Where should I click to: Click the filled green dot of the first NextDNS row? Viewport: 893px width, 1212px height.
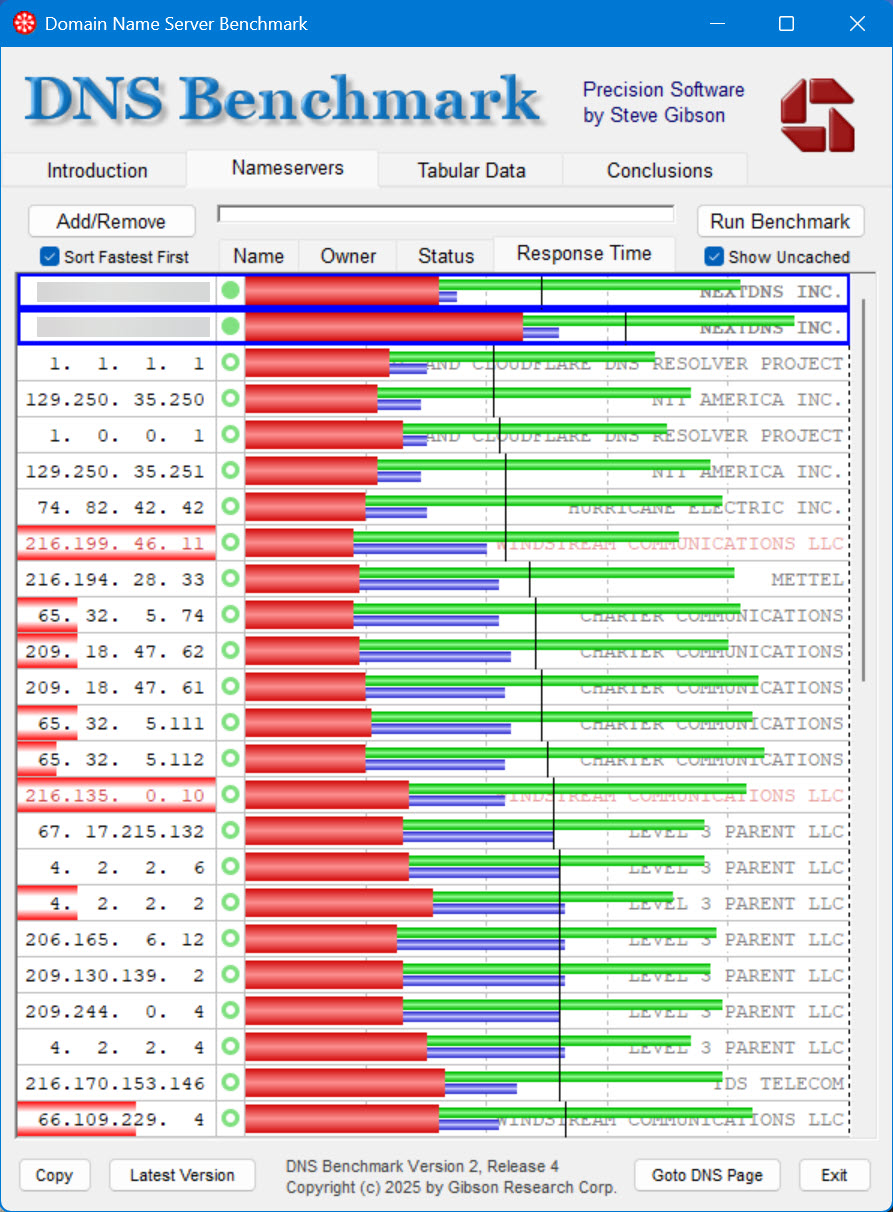(x=231, y=291)
